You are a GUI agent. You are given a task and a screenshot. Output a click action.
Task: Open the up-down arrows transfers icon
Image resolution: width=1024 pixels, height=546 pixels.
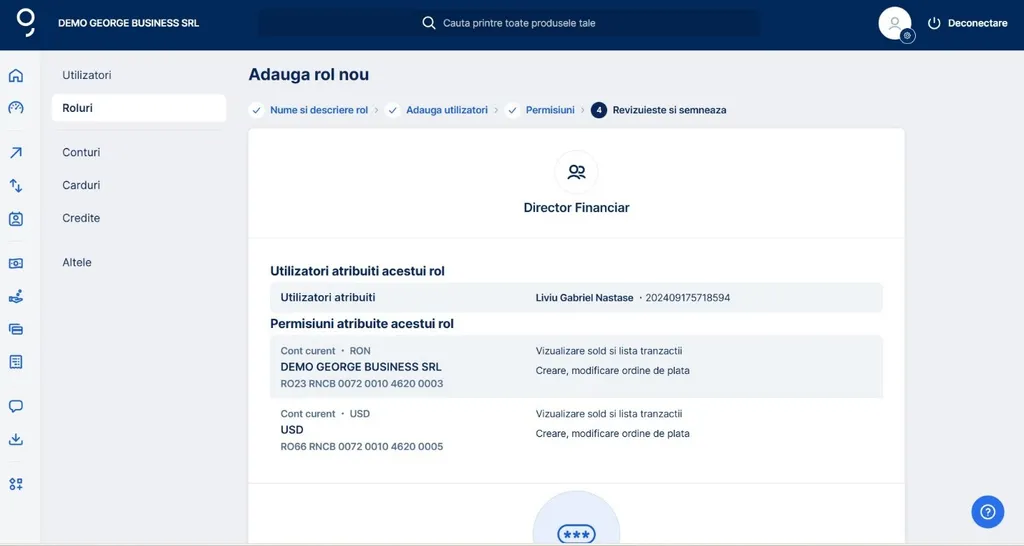(16, 185)
